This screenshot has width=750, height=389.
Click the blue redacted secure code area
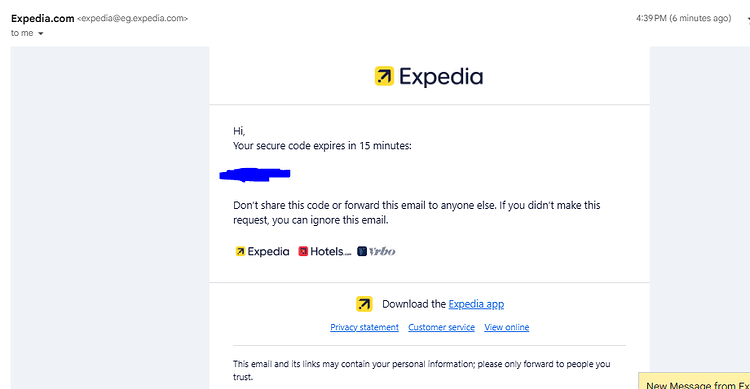click(254, 175)
